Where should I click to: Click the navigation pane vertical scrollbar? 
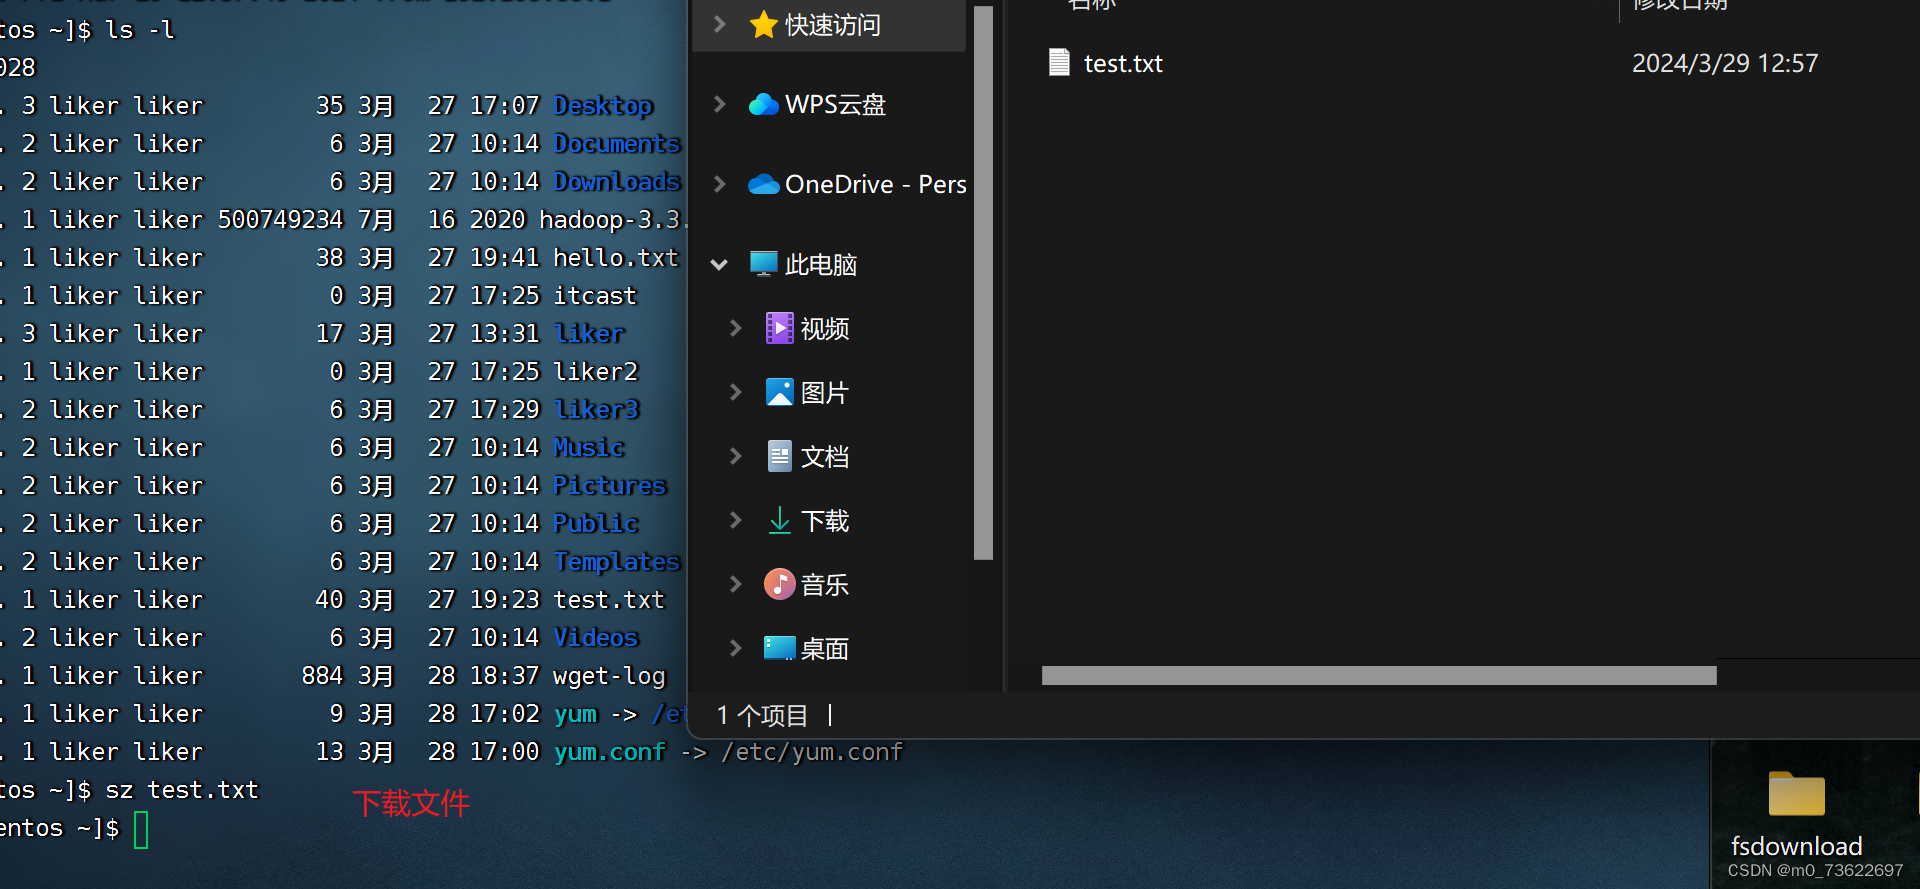[x=983, y=283]
